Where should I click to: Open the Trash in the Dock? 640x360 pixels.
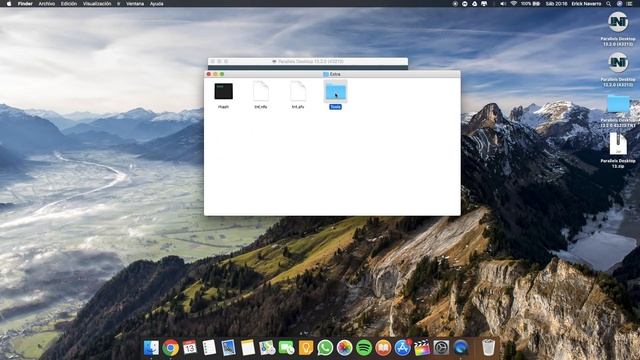tap(488, 348)
